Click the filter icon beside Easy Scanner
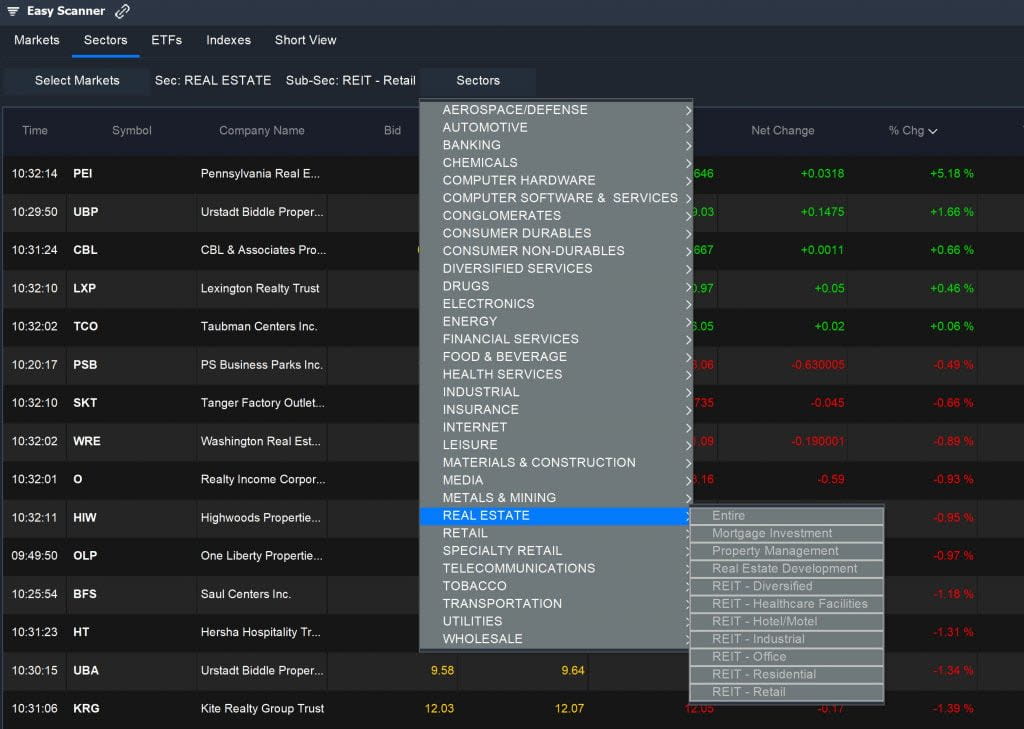This screenshot has height=729, width=1024. point(12,11)
